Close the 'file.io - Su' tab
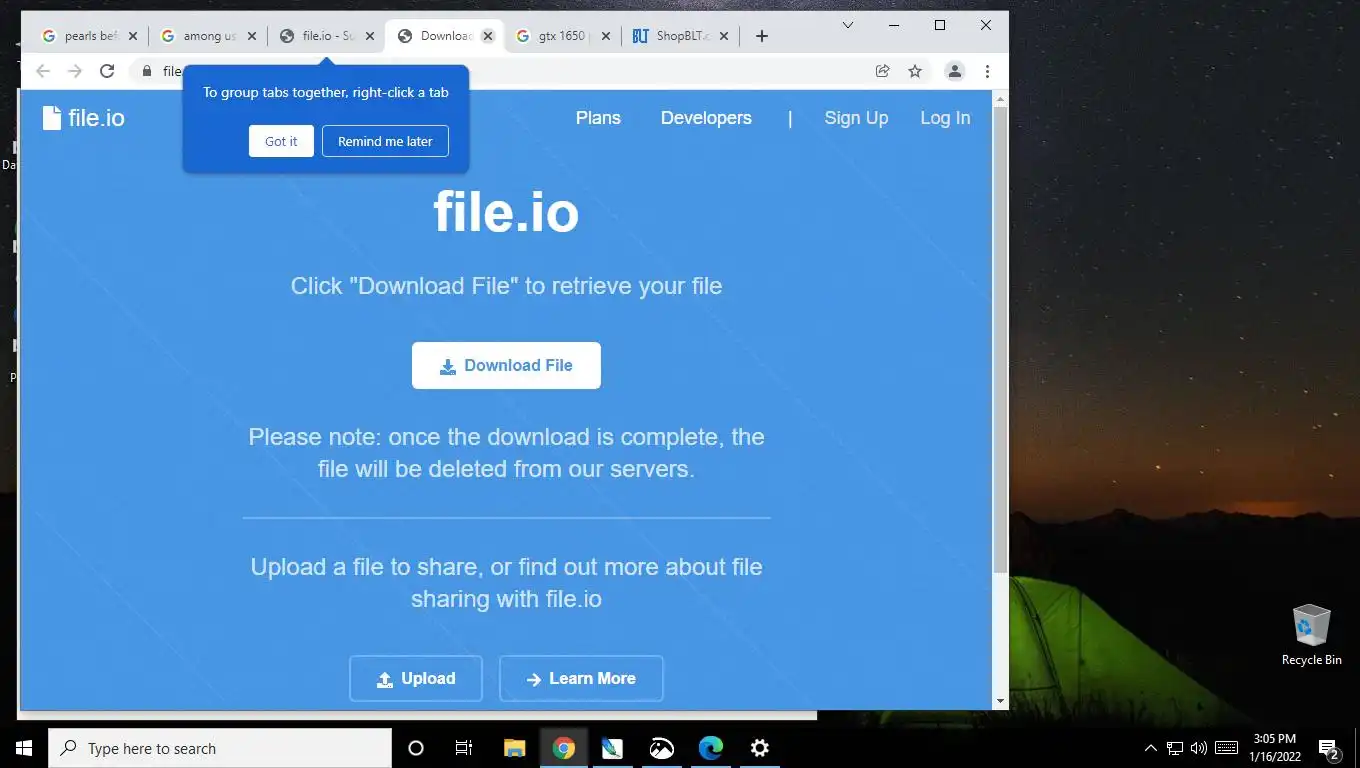Image resolution: width=1360 pixels, height=768 pixels. (x=370, y=36)
